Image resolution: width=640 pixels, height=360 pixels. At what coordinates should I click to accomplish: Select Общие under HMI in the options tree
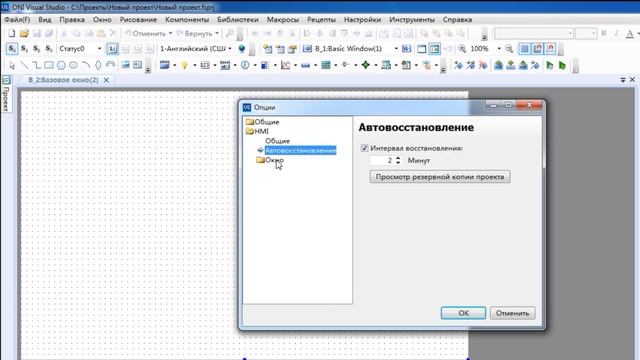(x=278, y=141)
